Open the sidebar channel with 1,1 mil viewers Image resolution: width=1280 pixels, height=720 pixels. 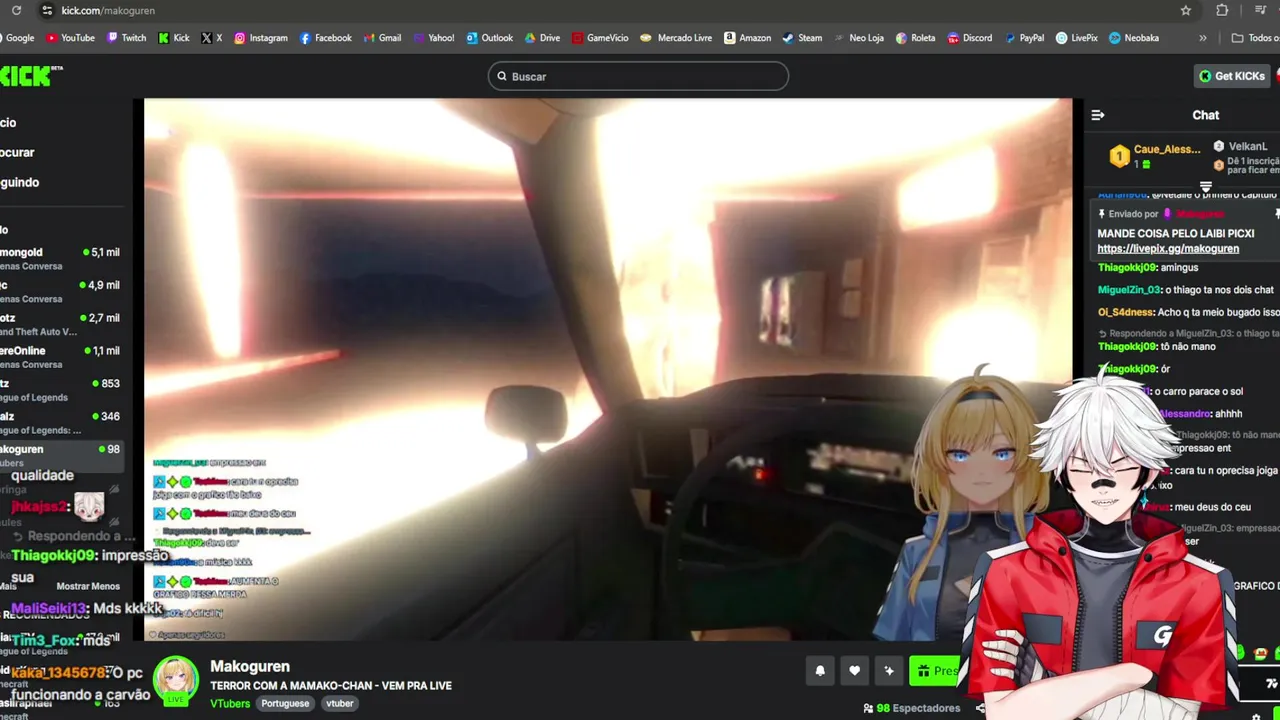[x=62, y=357]
